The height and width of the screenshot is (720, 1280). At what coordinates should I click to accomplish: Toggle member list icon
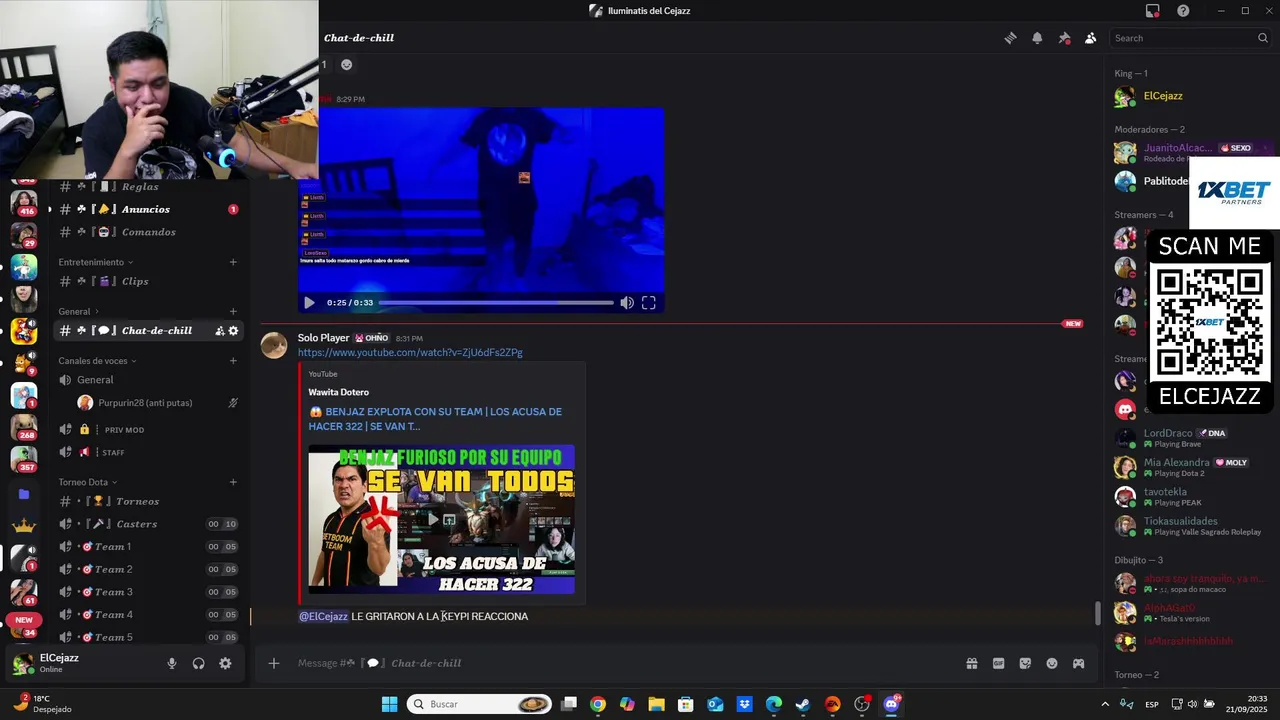click(1090, 38)
